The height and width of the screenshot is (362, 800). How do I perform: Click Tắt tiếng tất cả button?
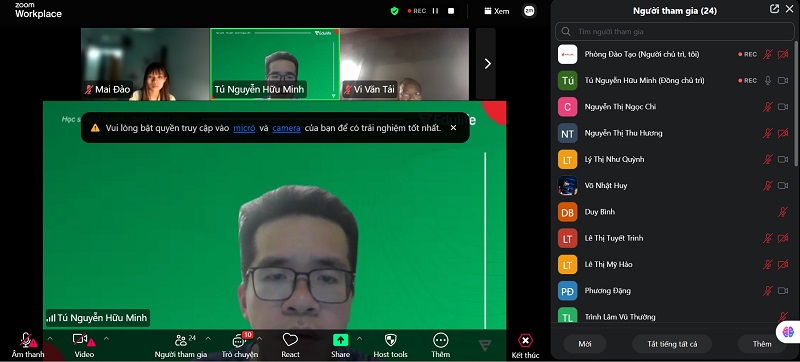click(672, 344)
